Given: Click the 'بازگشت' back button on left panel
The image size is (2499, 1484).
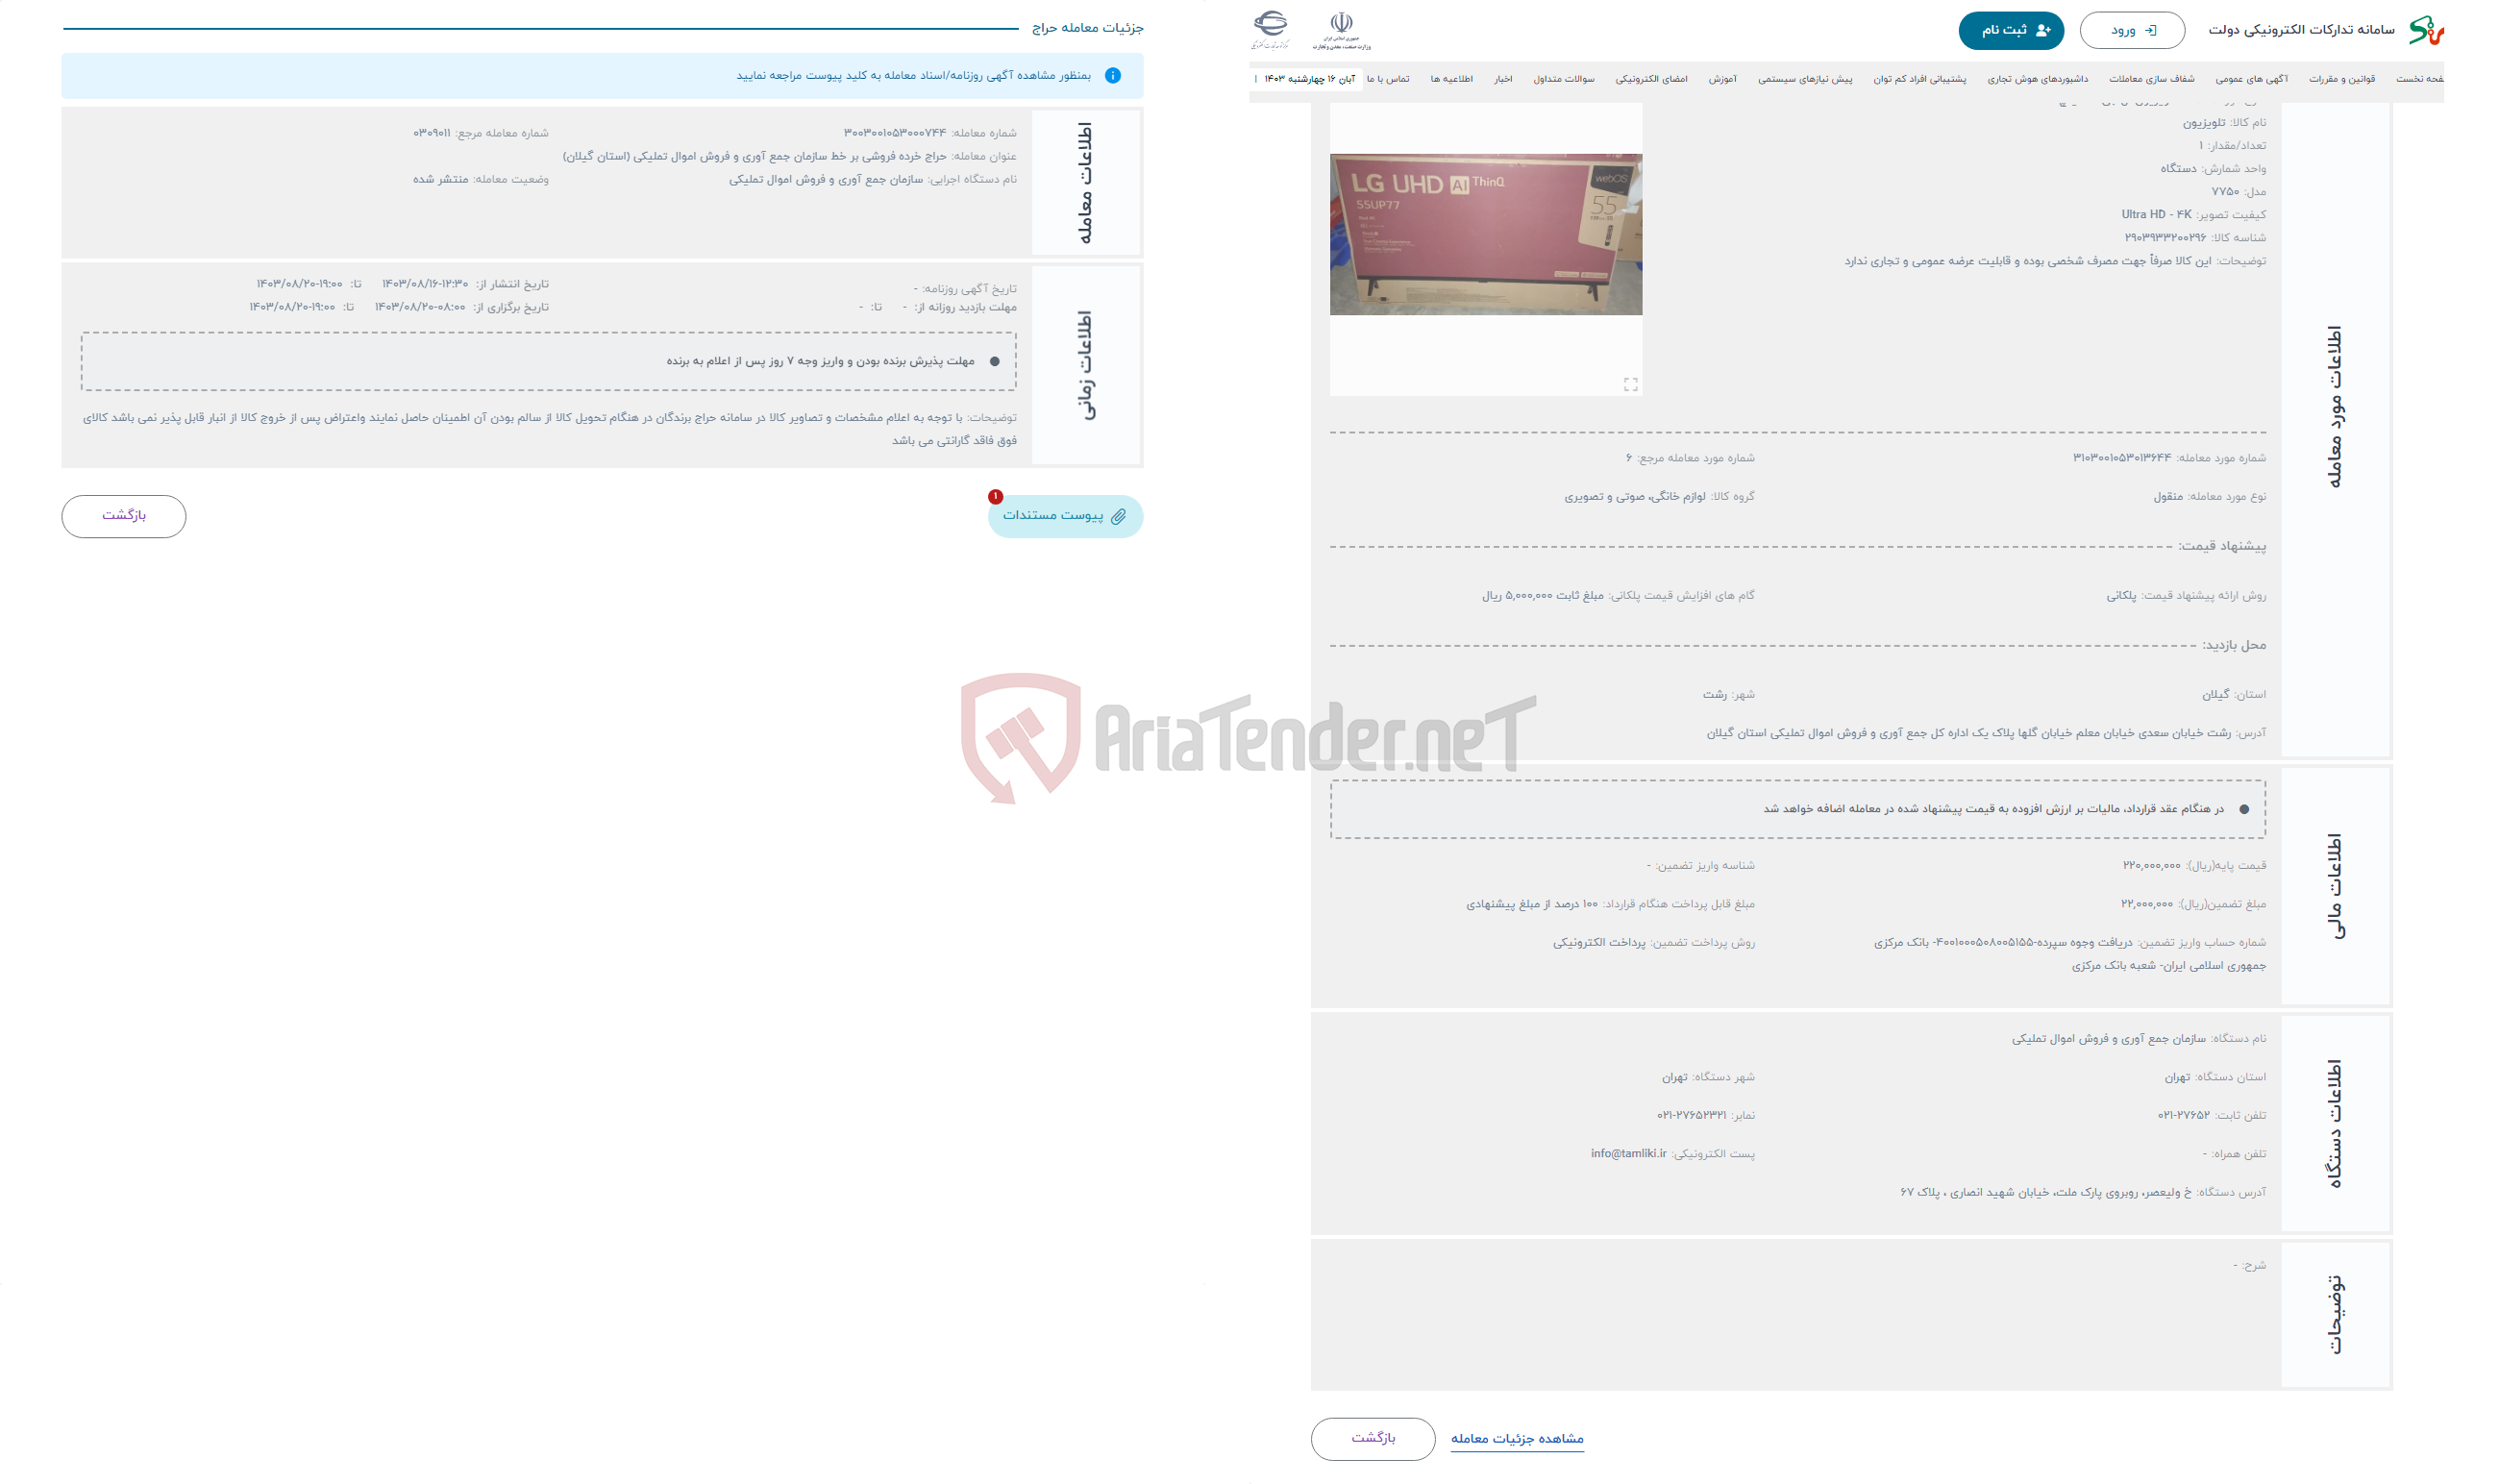Looking at the screenshot, I should point(122,514).
